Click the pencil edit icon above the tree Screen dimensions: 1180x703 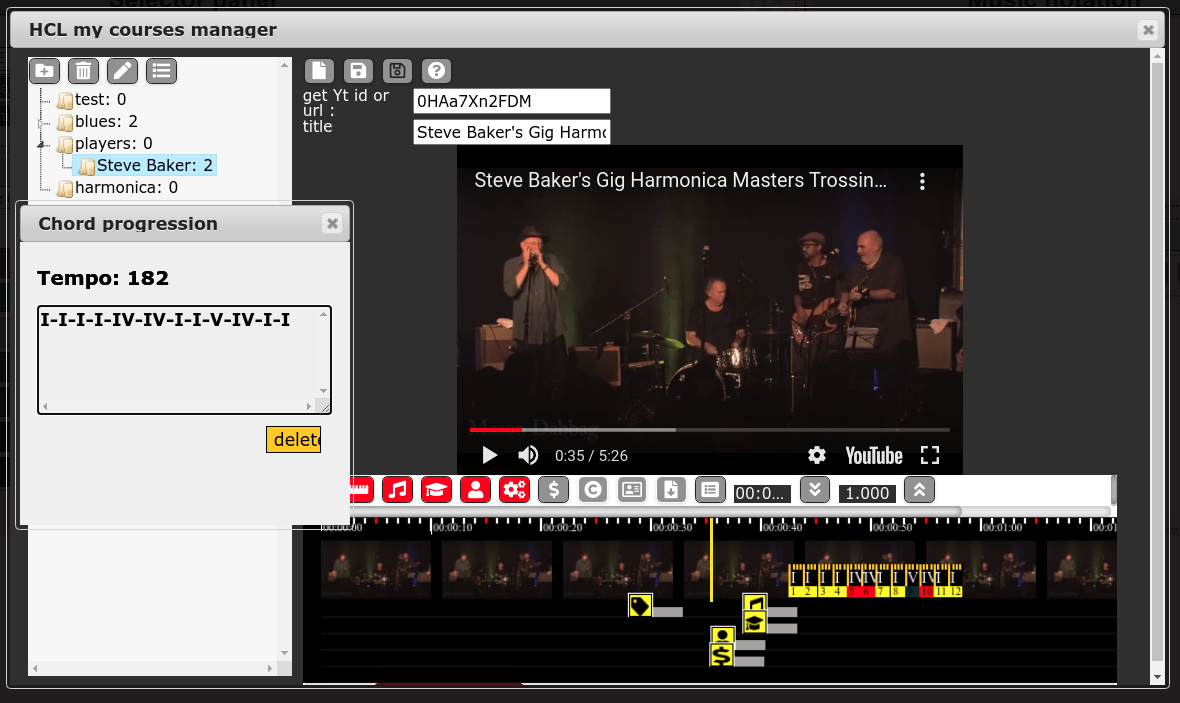(x=123, y=71)
